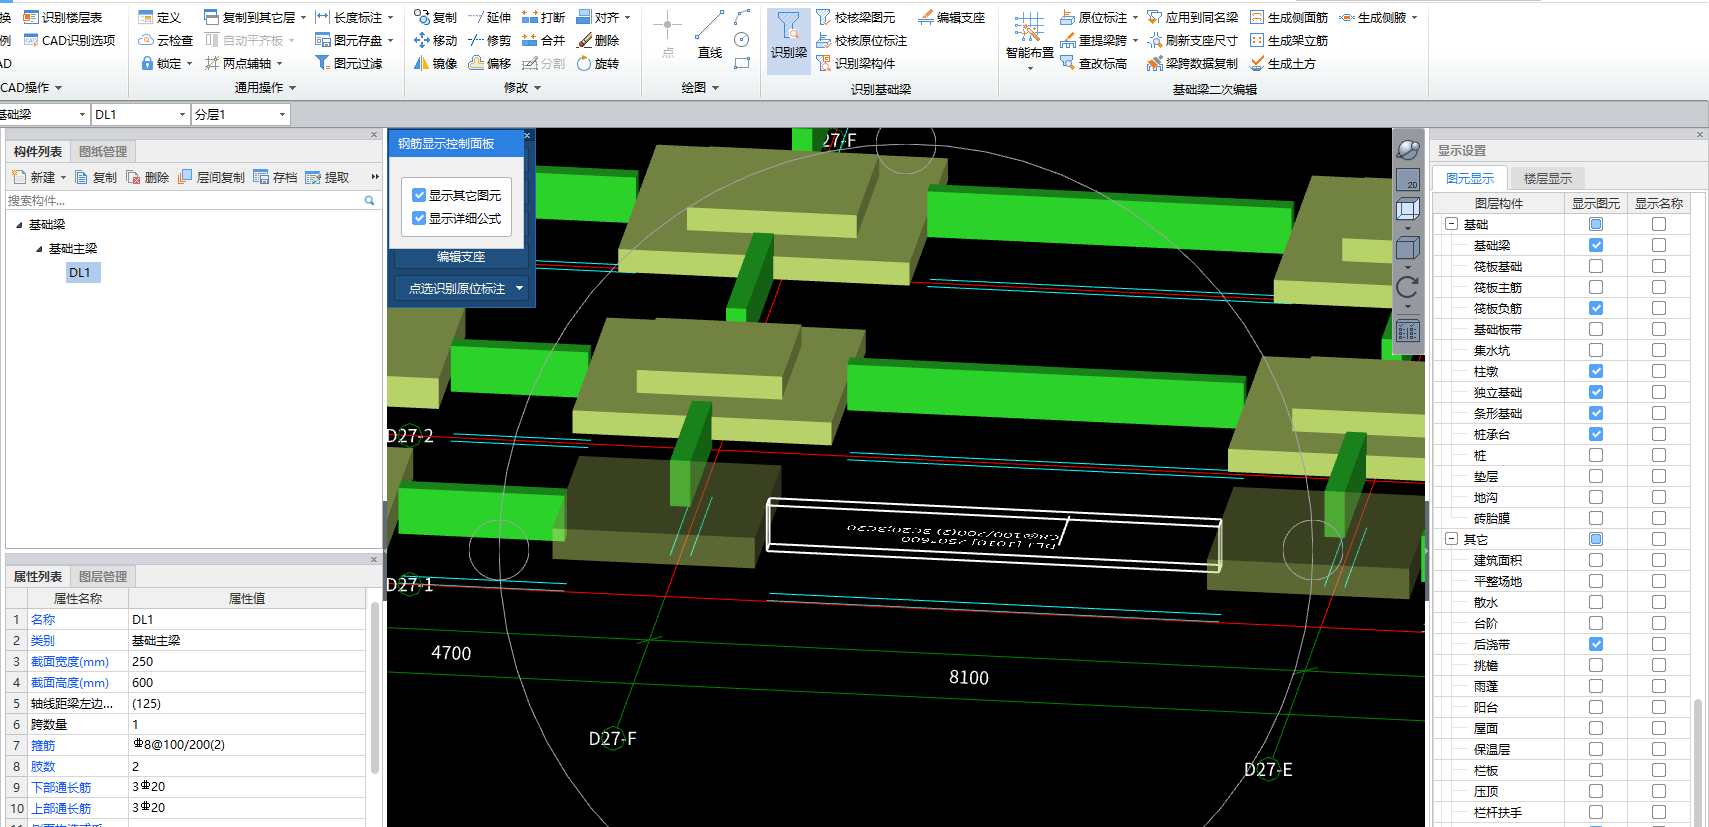This screenshot has width=1709, height=827.
Task: Click 校核梁图元 check beam elements
Action: point(856,17)
